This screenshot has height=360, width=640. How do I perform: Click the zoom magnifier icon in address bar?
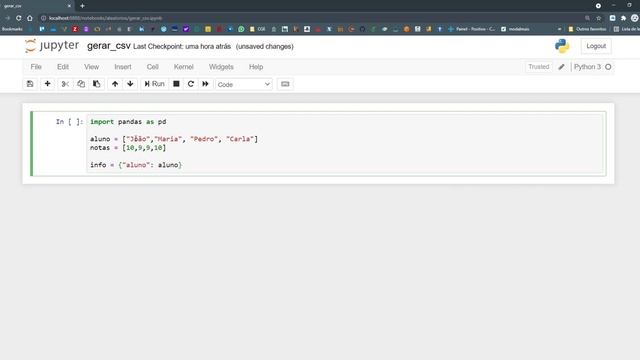click(587, 18)
